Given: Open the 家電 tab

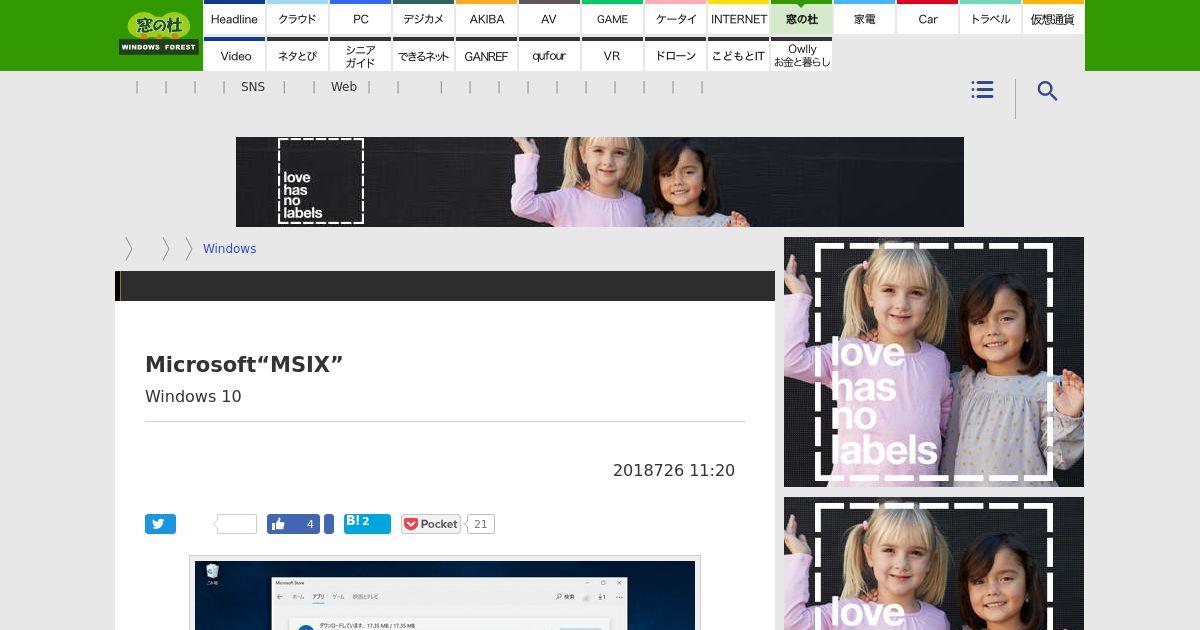Looking at the screenshot, I should pyautogui.click(x=864, y=18).
